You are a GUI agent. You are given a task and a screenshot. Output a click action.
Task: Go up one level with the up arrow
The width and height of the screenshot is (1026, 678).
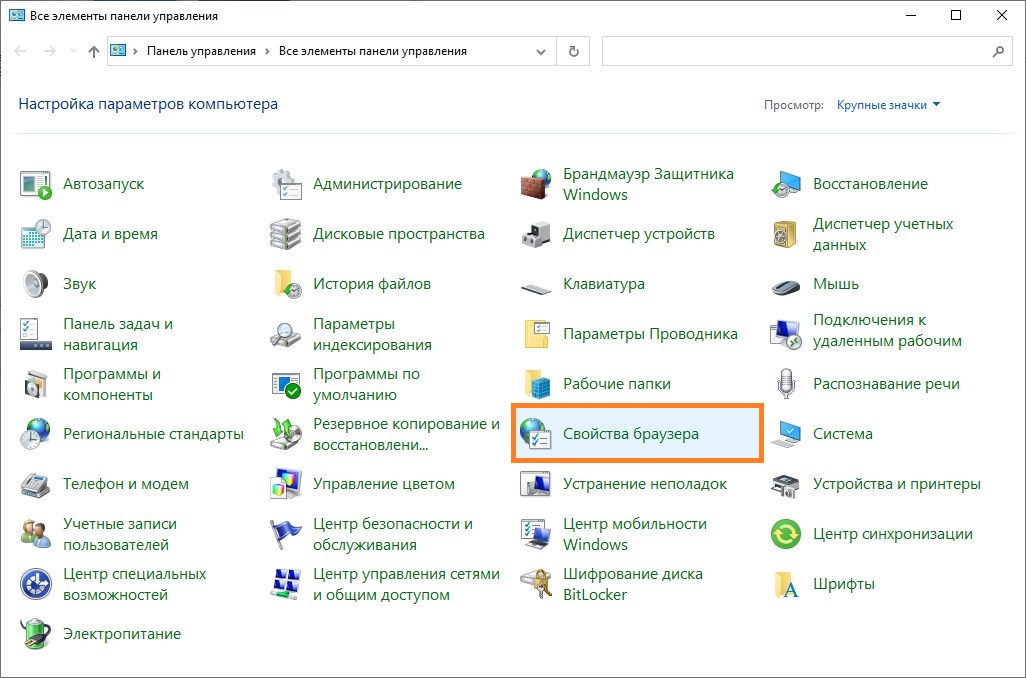94,51
